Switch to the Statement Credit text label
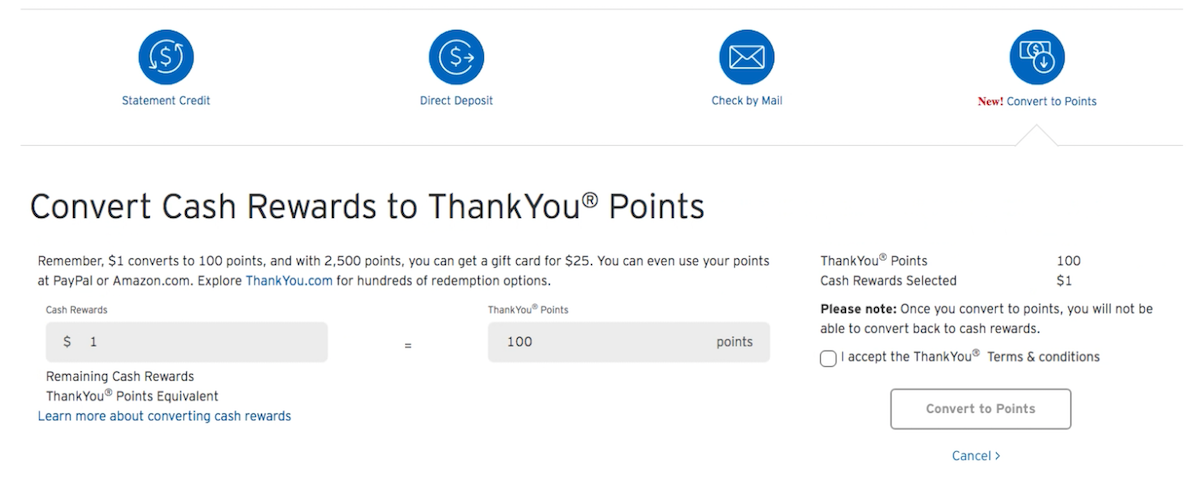Image resolution: width=1200 pixels, height=478 pixels. [x=166, y=101]
